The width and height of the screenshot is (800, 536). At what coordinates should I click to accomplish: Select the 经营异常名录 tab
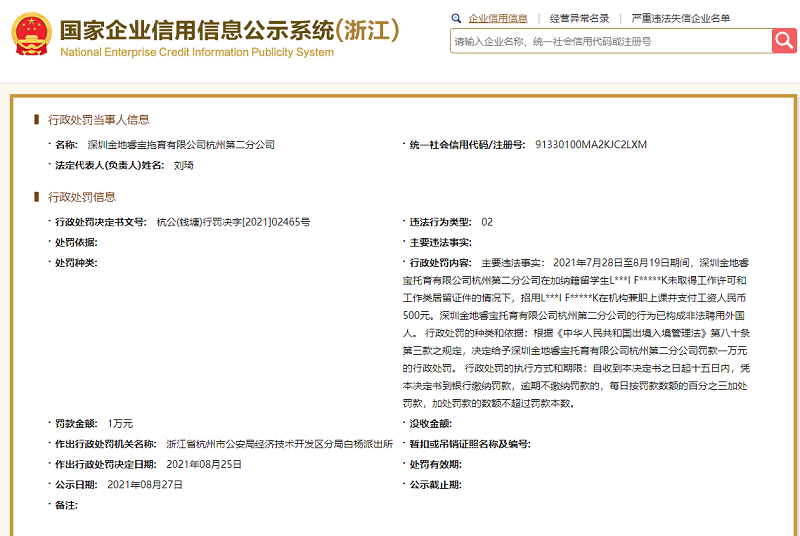point(579,18)
